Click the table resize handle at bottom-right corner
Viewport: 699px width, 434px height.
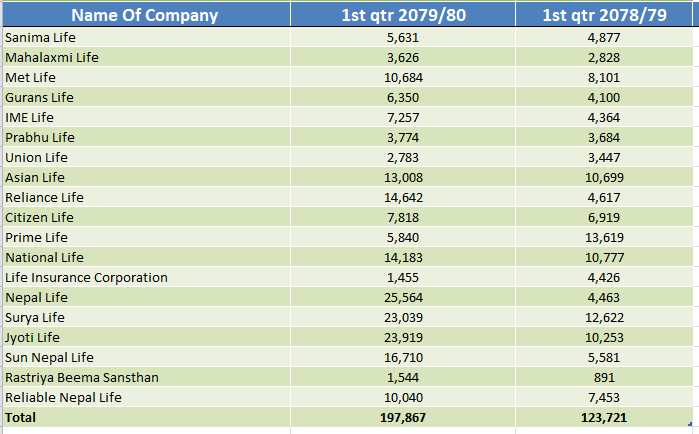690,424
